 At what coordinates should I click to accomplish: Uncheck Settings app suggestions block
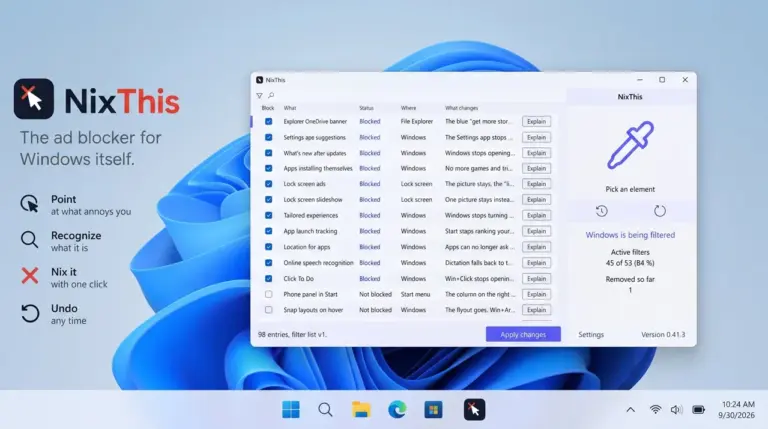tap(268, 138)
